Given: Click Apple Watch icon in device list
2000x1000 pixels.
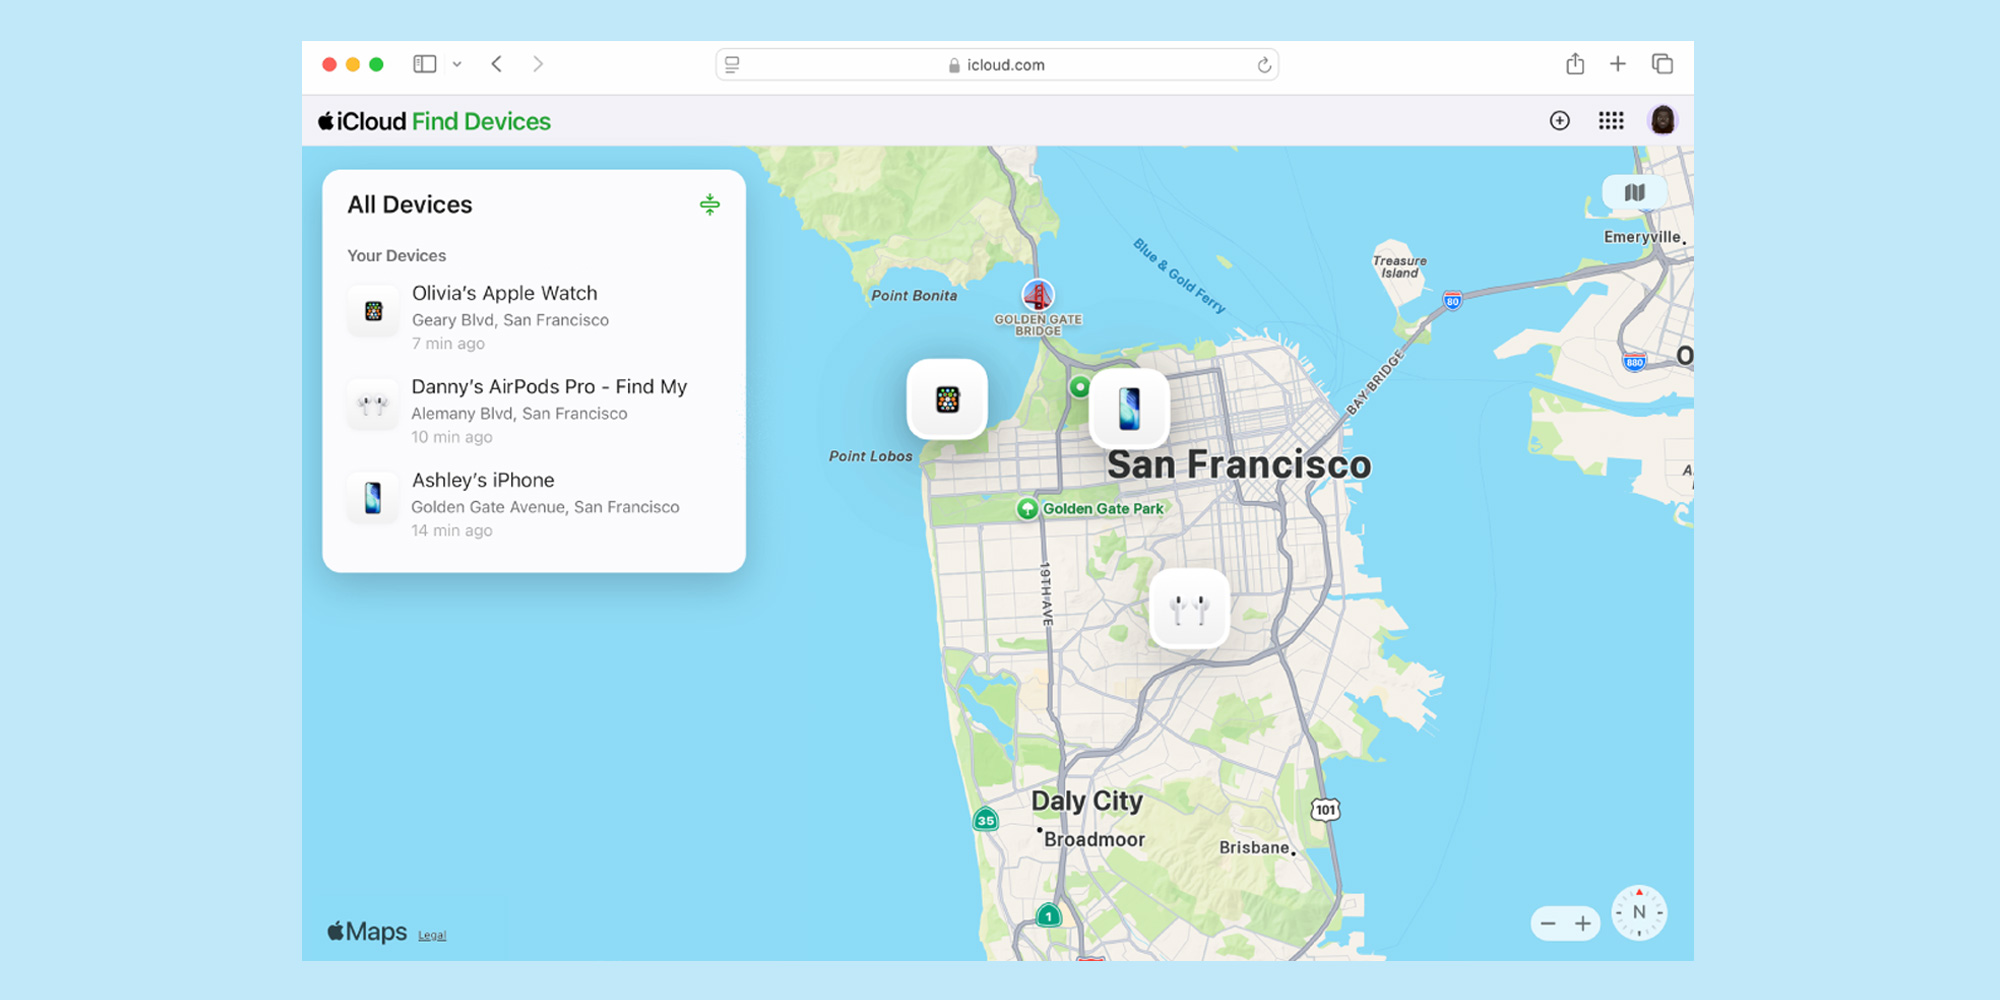Looking at the screenshot, I should 373,311.
